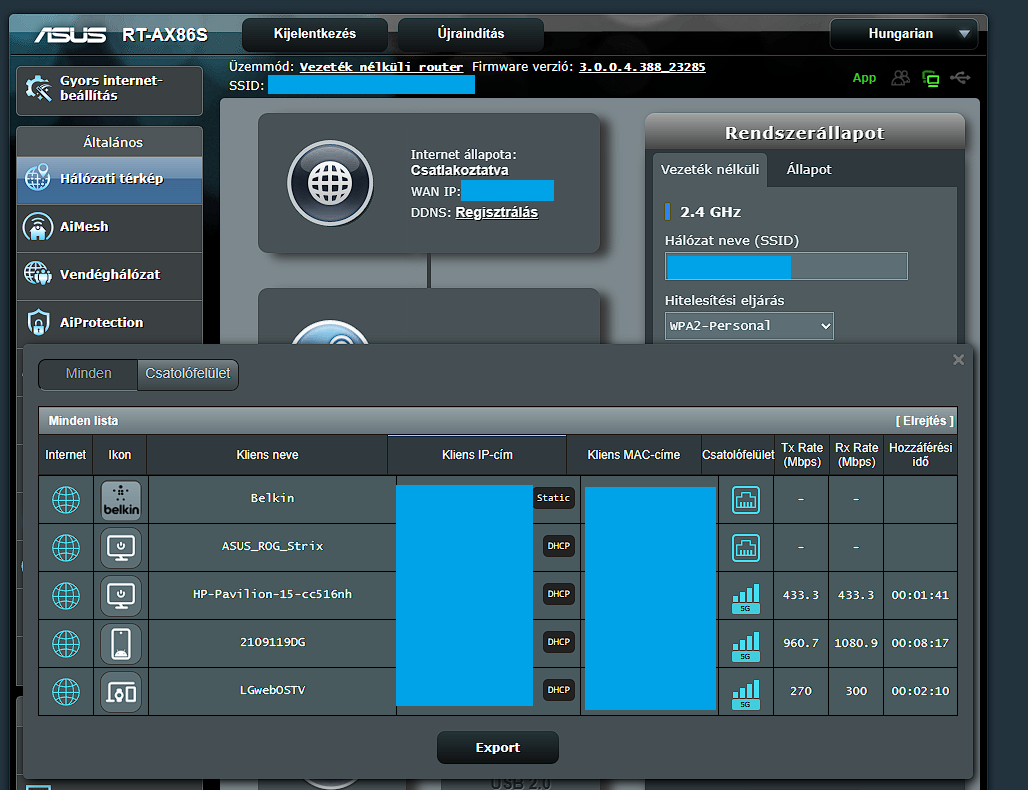Screen dimensions: 1028x790
Task: Click the USB status icon in header
Action: tap(960, 78)
